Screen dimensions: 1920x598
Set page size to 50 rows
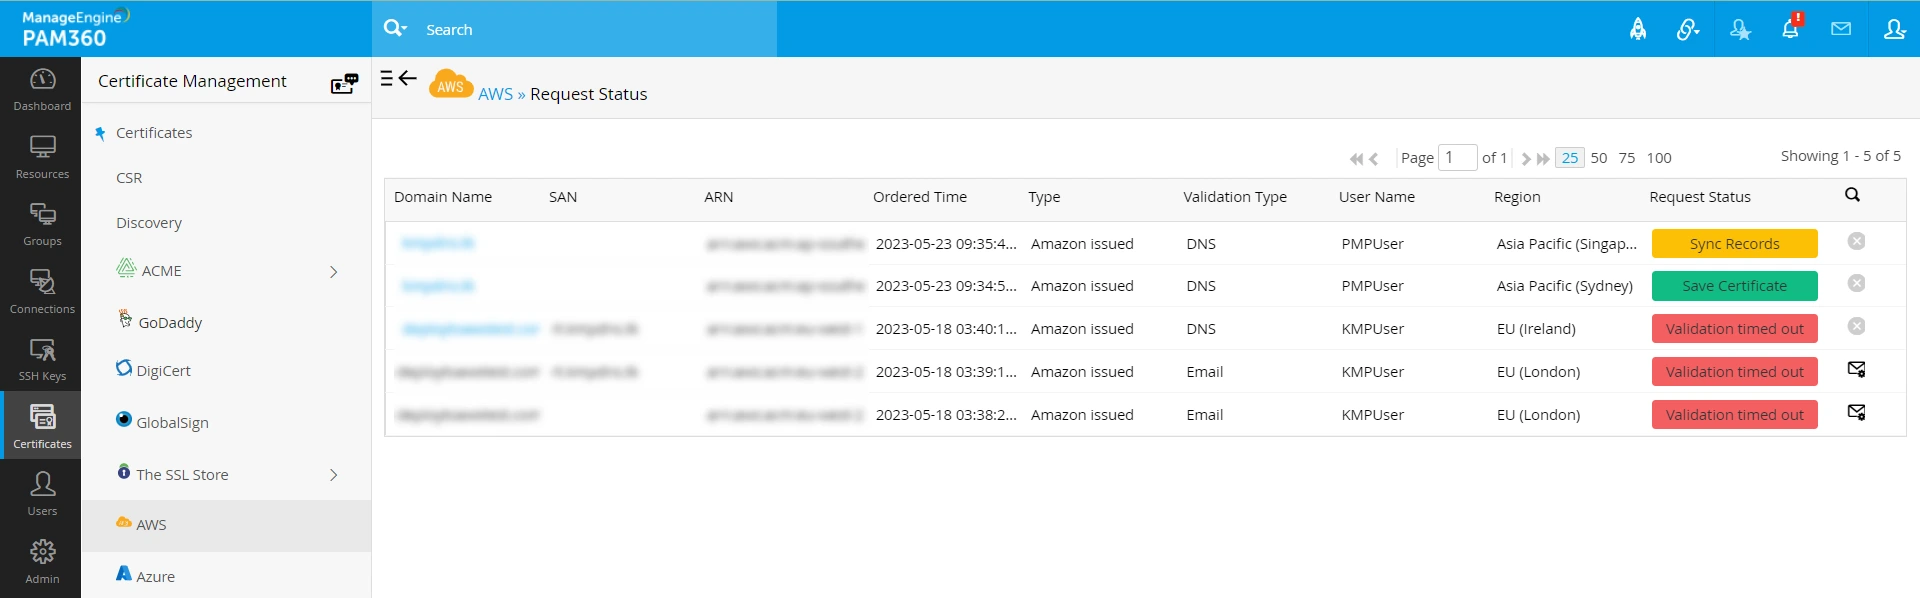coord(1599,158)
